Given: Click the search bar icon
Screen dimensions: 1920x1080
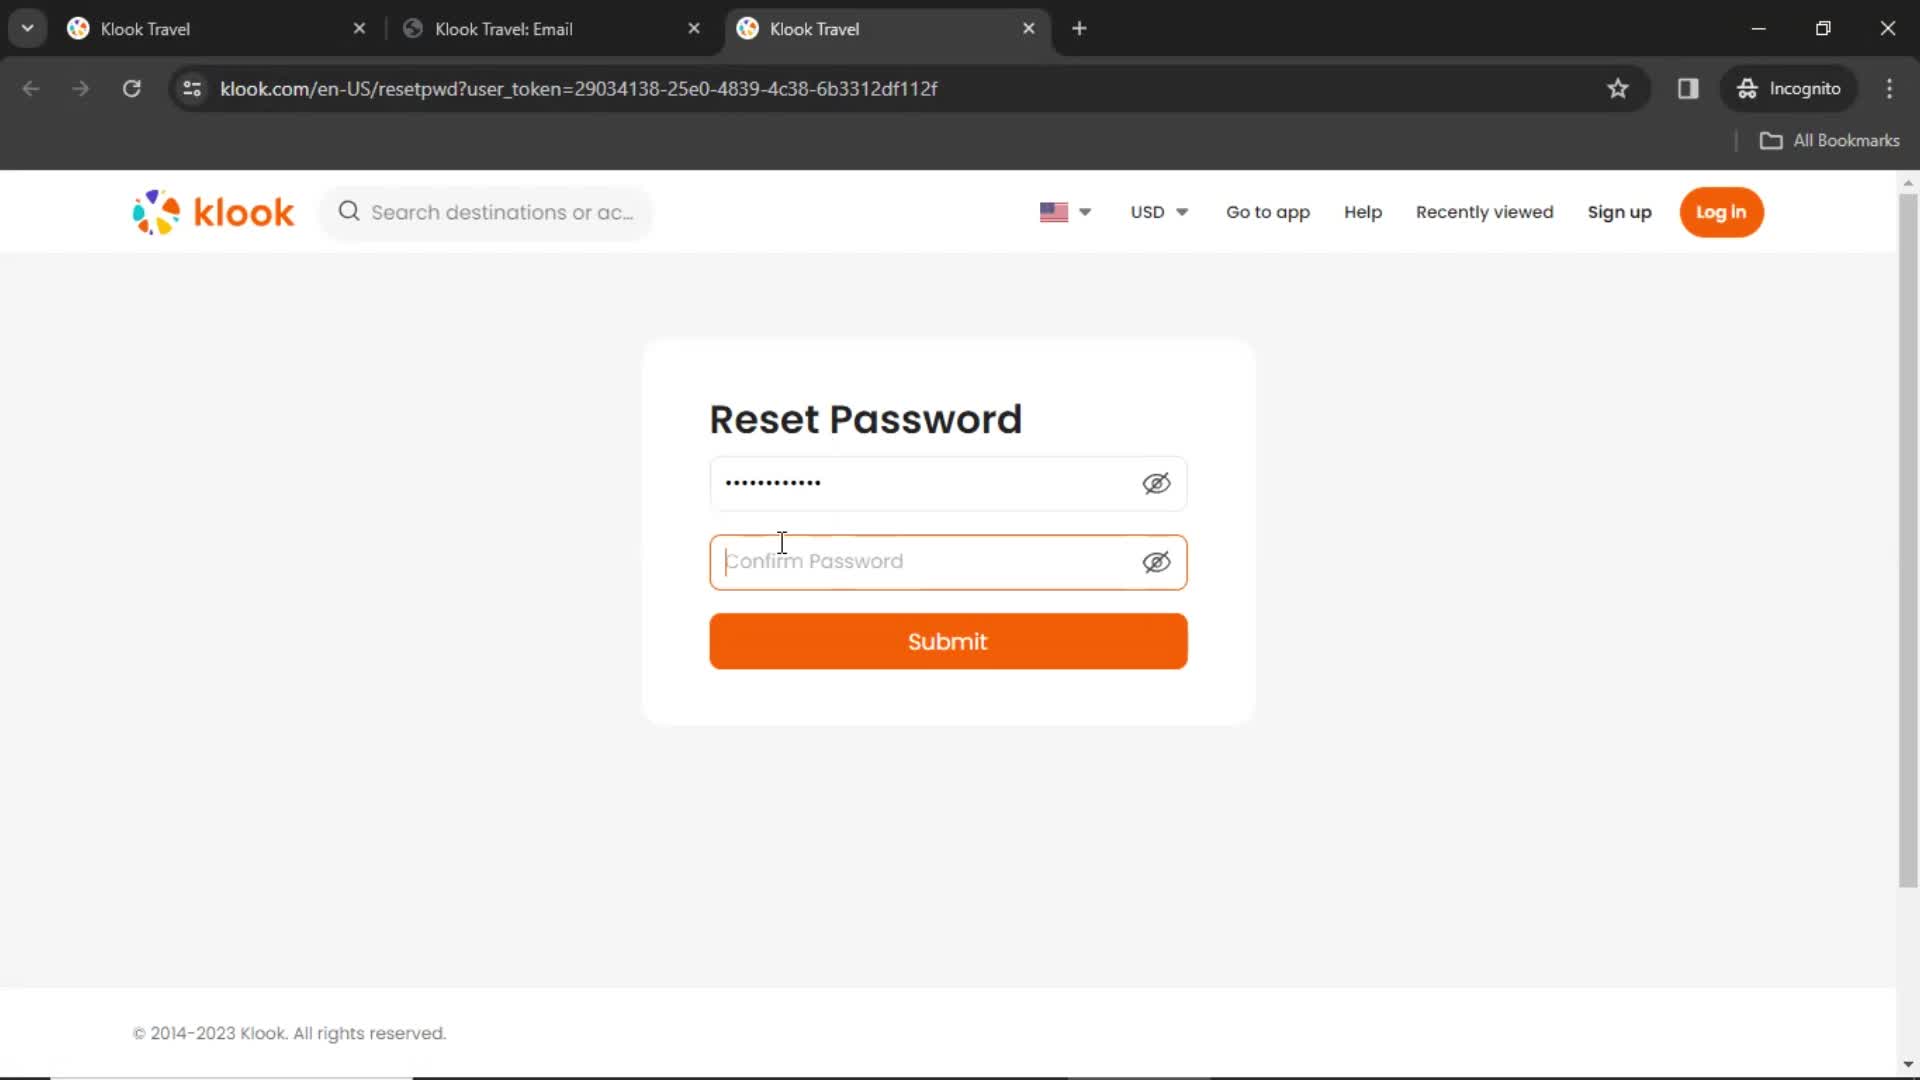Looking at the screenshot, I should pos(348,211).
